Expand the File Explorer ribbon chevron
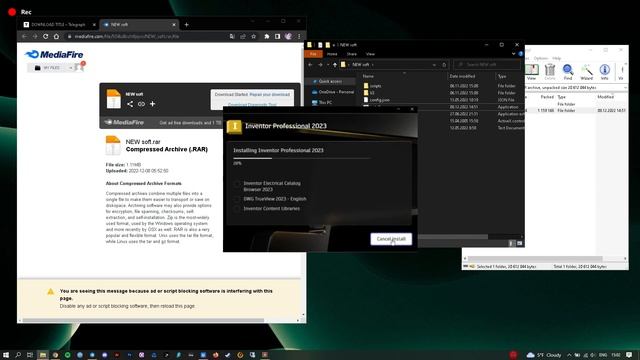Image resolution: width=640 pixels, height=360 pixels. click(x=513, y=54)
